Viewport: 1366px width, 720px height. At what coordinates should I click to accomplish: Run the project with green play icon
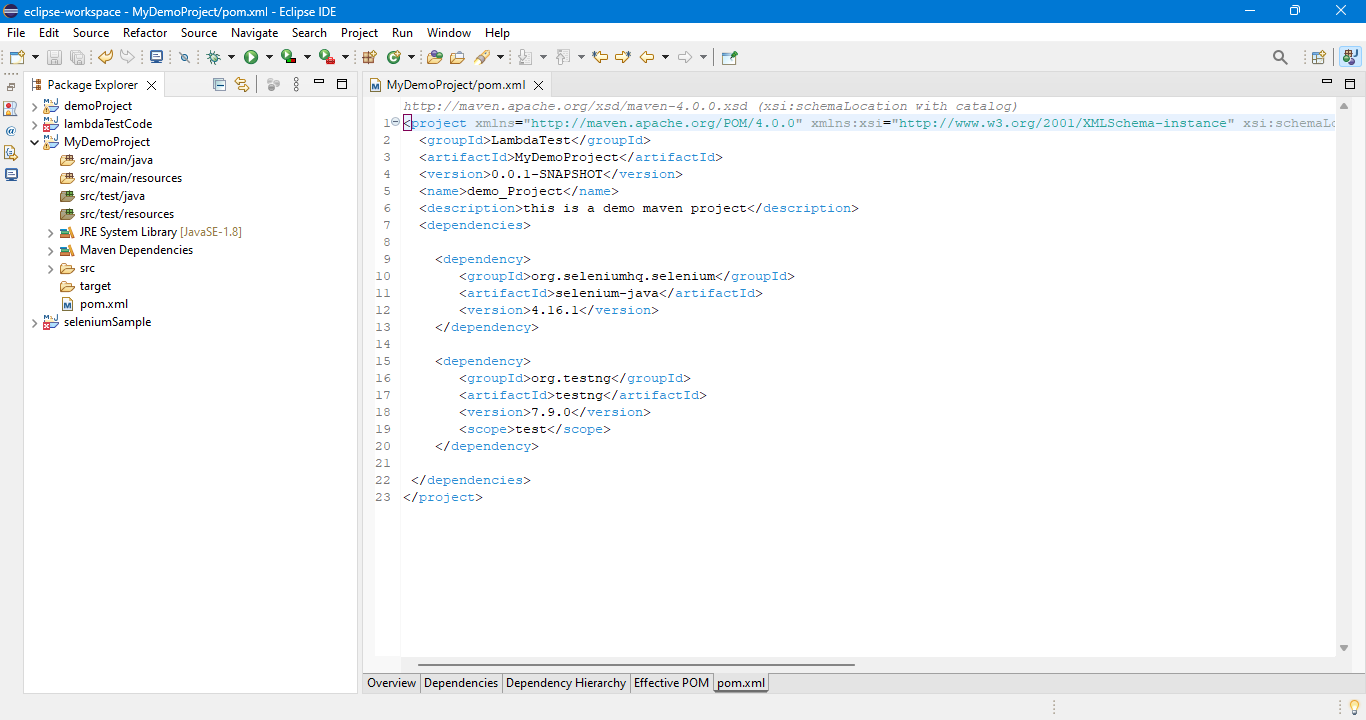click(x=251, y=57)
